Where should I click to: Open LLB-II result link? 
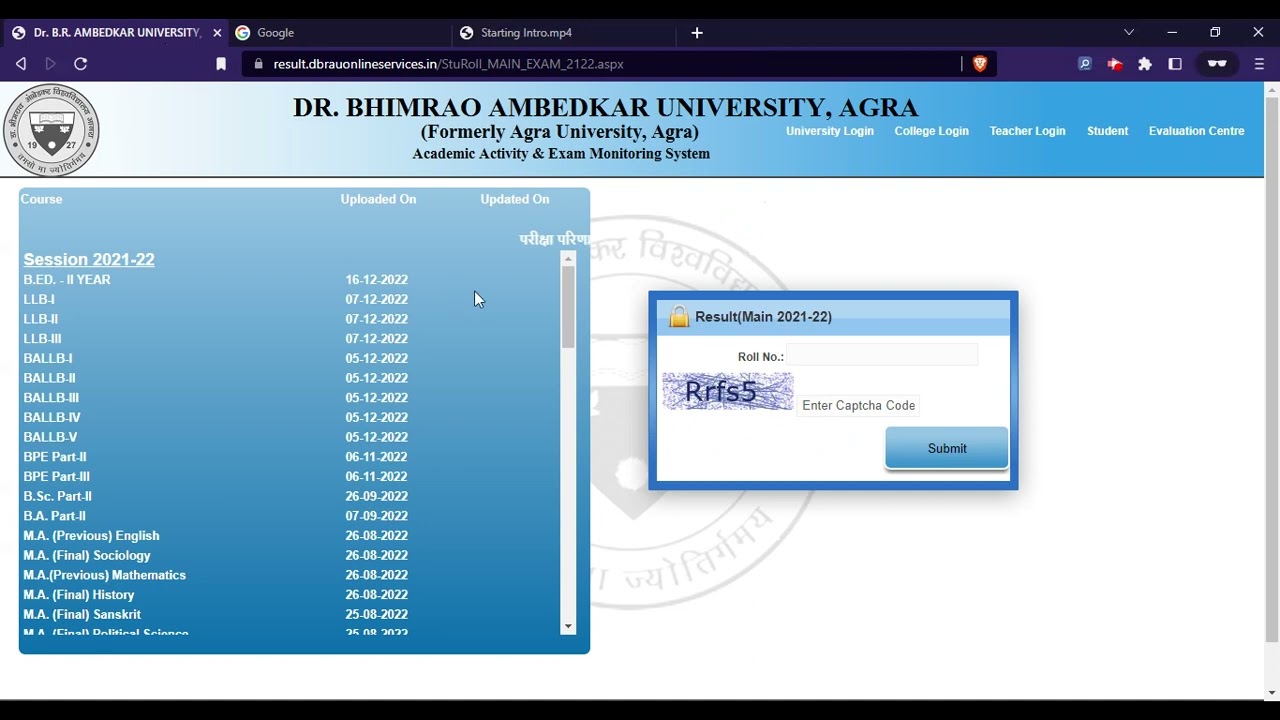41,319
